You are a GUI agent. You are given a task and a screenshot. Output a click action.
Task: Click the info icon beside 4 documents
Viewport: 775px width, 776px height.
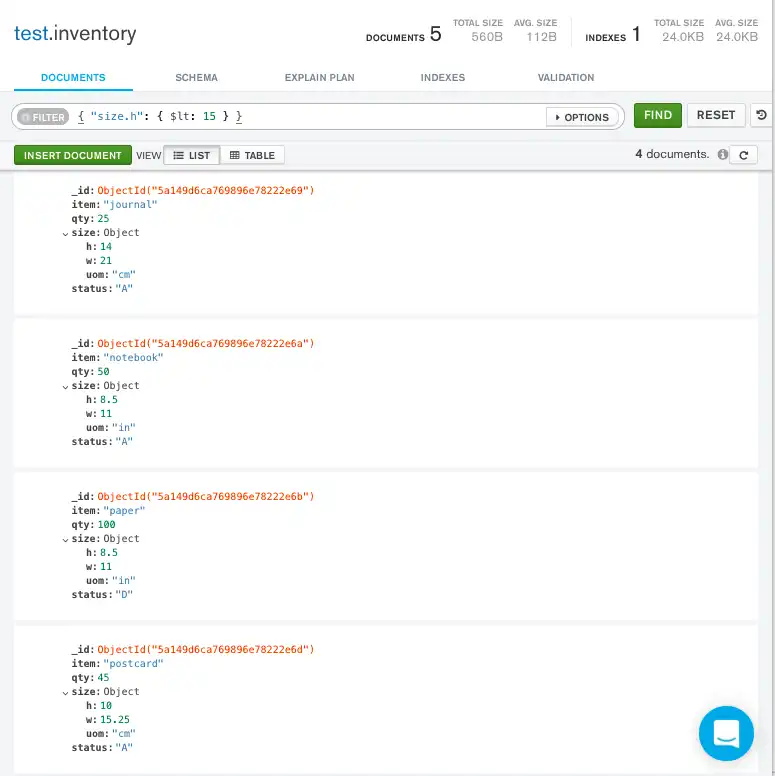(x=723, y=154)
